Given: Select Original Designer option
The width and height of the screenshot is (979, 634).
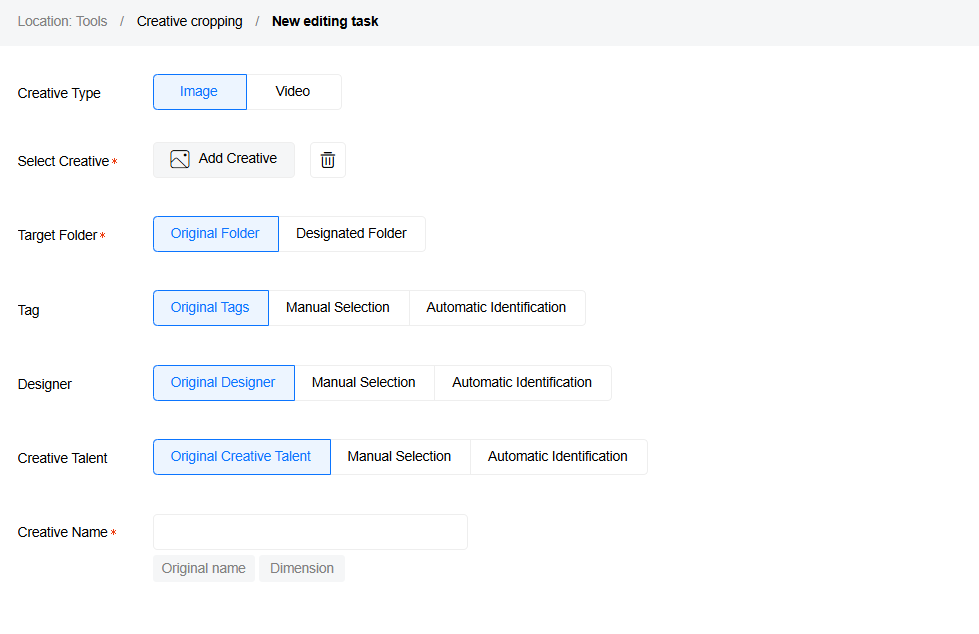Looking at the screenshot, I should coord(224,382).
